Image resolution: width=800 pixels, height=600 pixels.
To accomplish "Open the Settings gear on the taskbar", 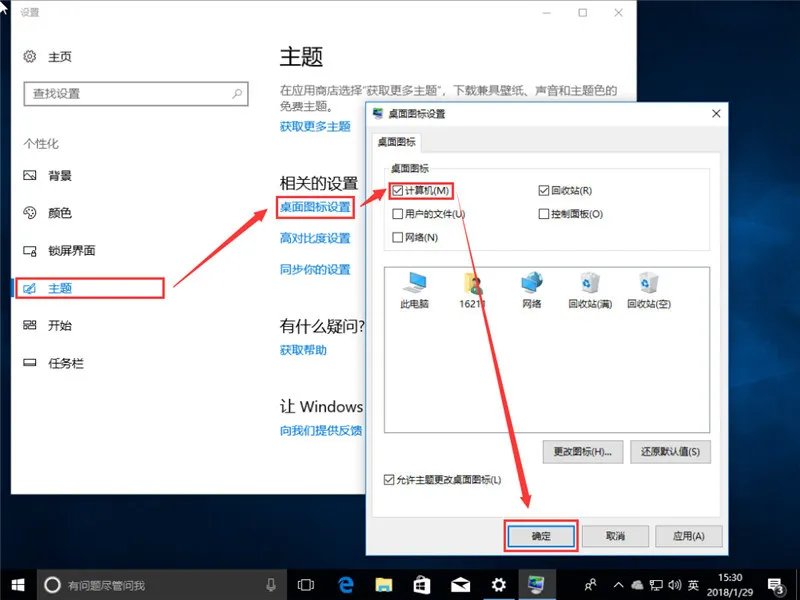I will [x=498, y=583].
